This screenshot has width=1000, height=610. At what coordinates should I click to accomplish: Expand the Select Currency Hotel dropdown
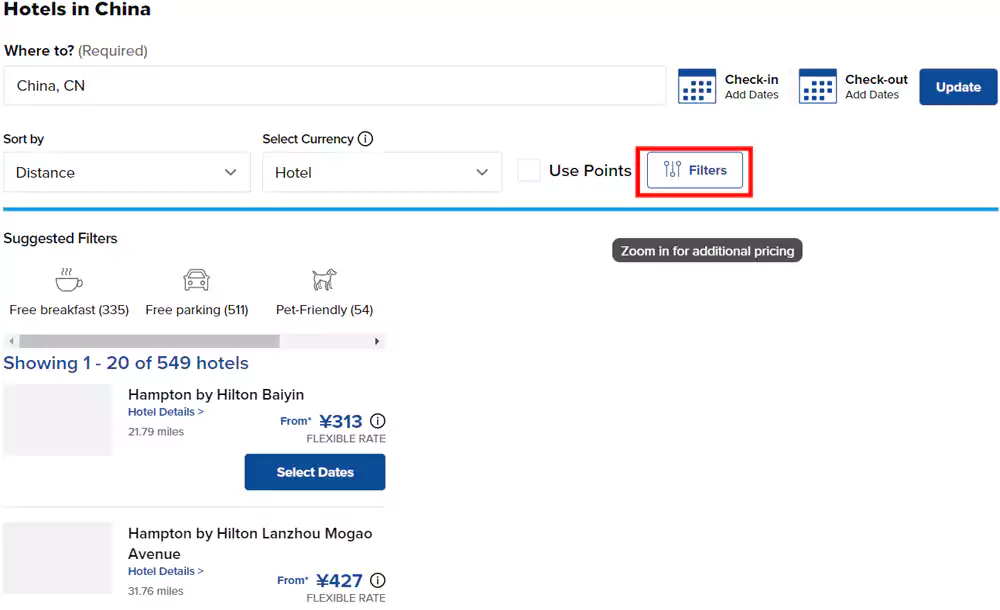pyautogui.click(x=381, y=172)
